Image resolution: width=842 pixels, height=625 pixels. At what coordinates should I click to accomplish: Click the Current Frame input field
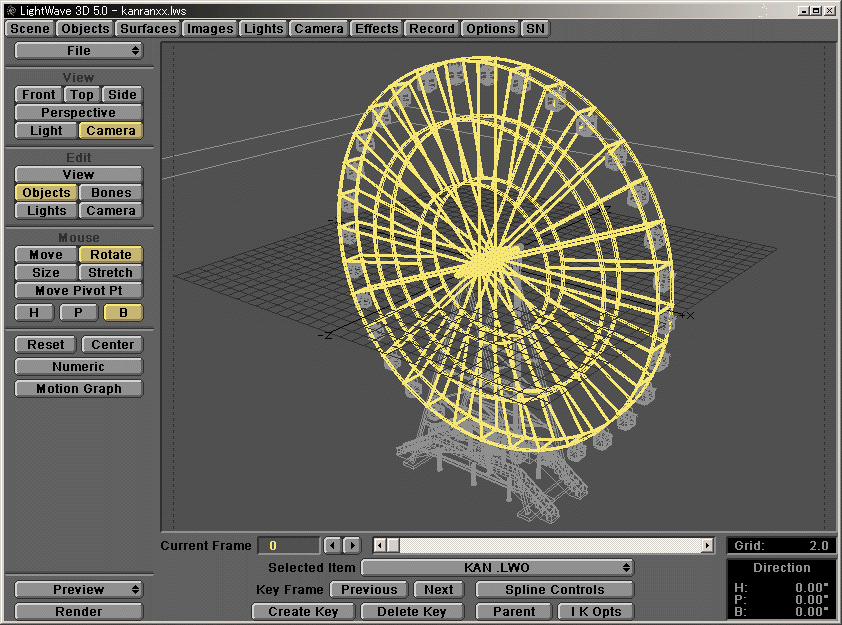click(x=289, y=545)
